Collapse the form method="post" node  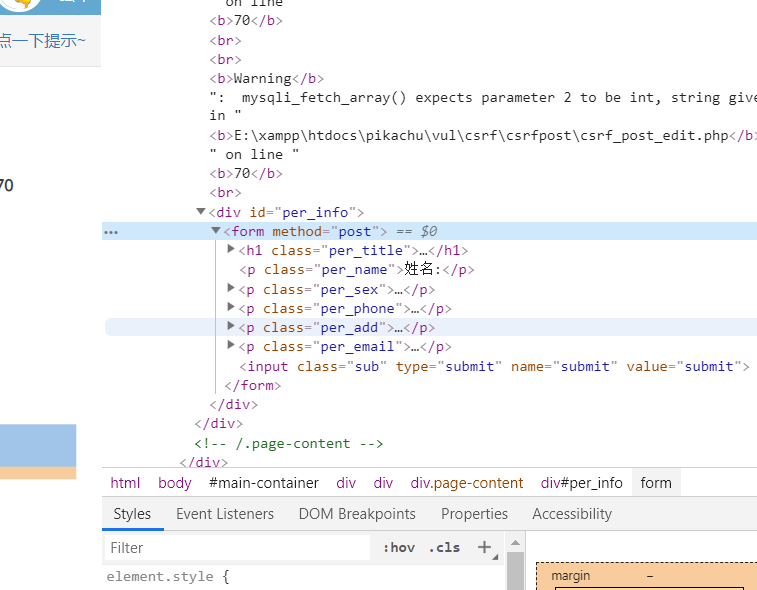216,231
